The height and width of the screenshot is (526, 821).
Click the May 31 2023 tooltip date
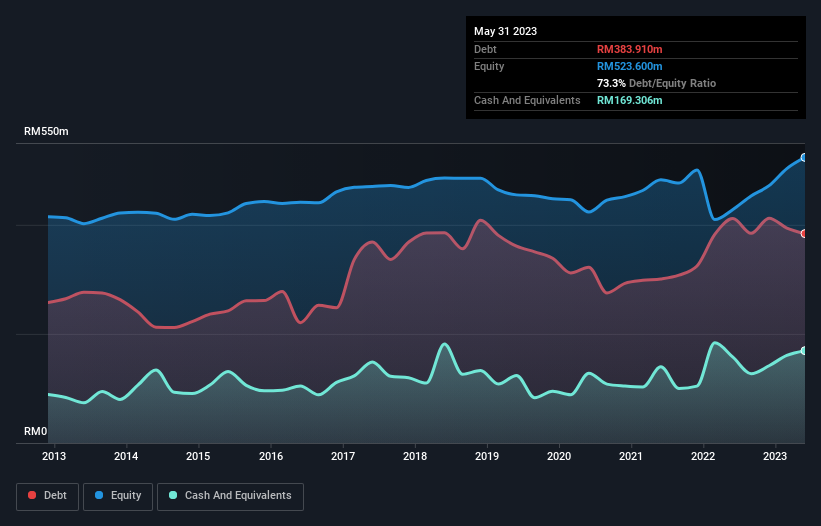(x=505, y=31)
